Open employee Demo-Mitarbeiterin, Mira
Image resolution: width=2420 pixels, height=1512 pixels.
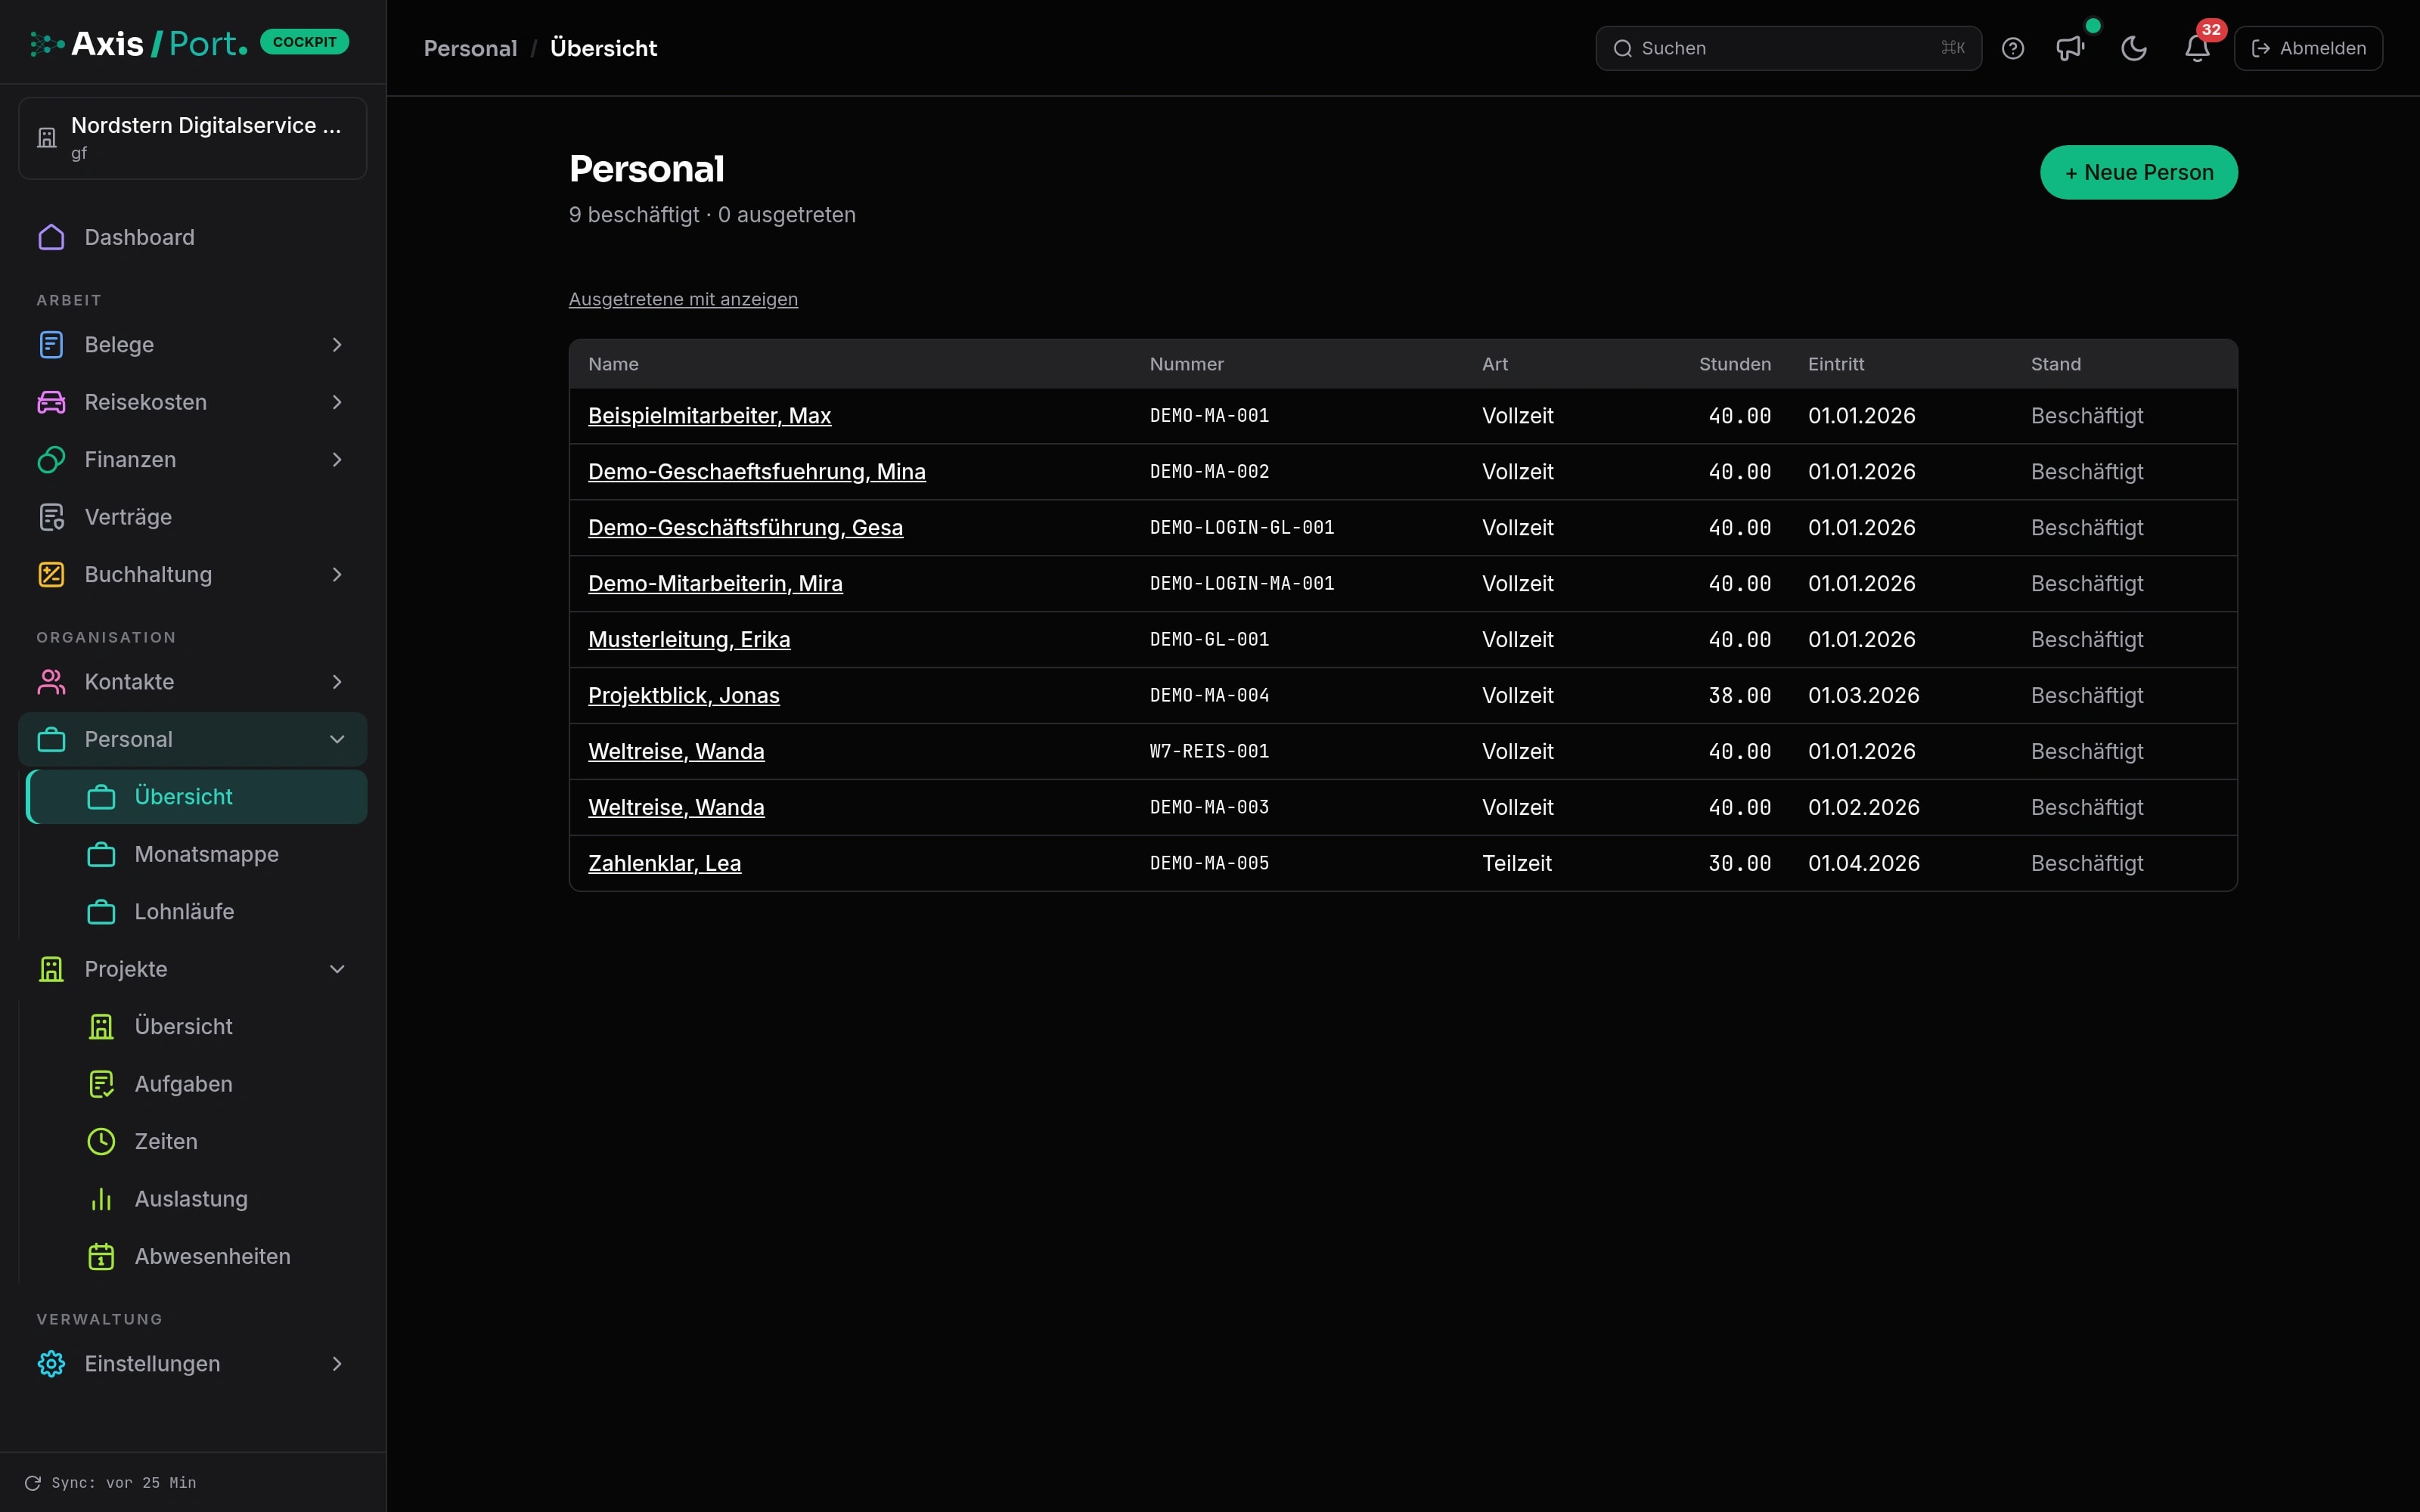(715, 584)
